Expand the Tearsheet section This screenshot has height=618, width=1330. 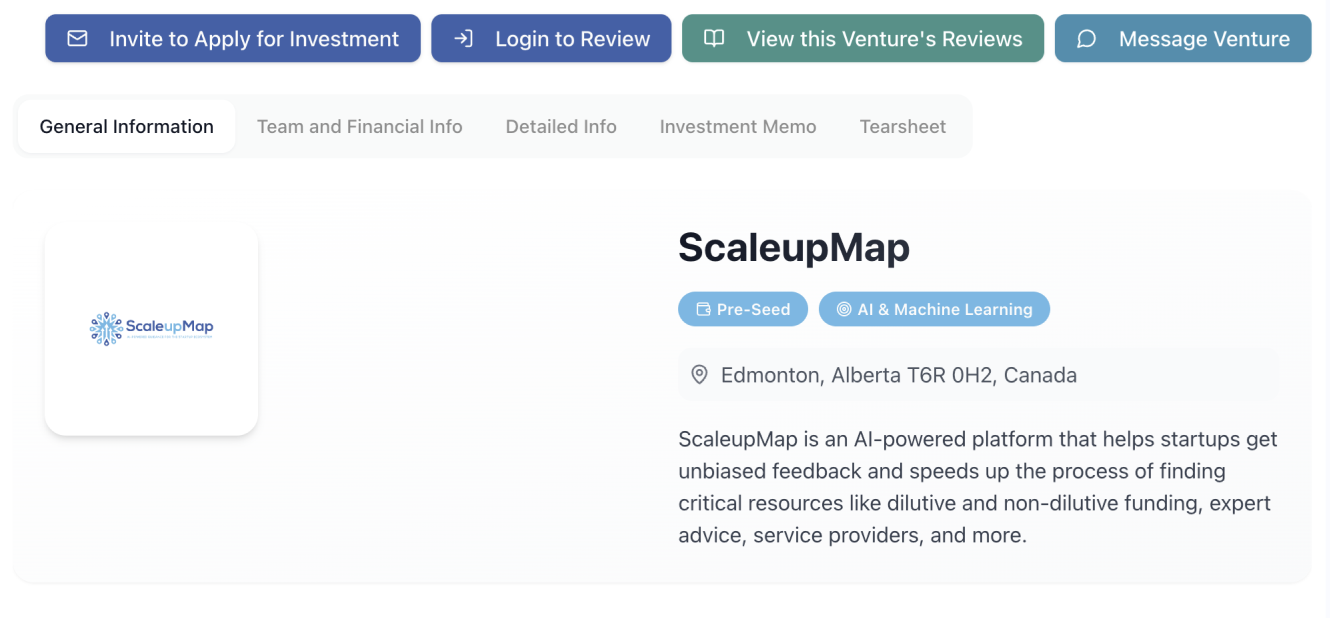coord(902,126)
